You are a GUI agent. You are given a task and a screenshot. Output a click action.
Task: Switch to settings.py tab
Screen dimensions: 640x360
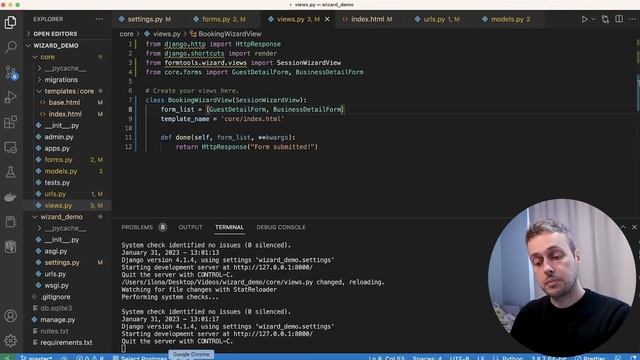click(x=145, y=19)
